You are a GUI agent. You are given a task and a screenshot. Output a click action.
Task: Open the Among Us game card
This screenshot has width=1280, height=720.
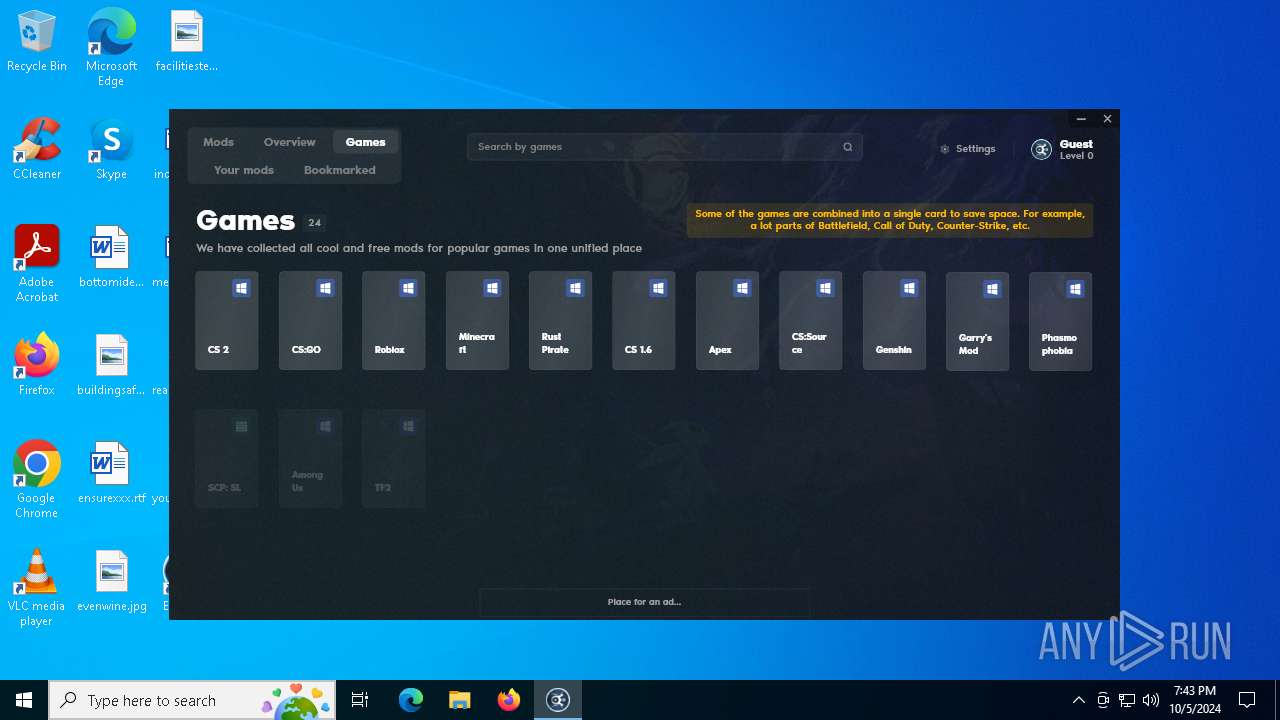(310, 458)
